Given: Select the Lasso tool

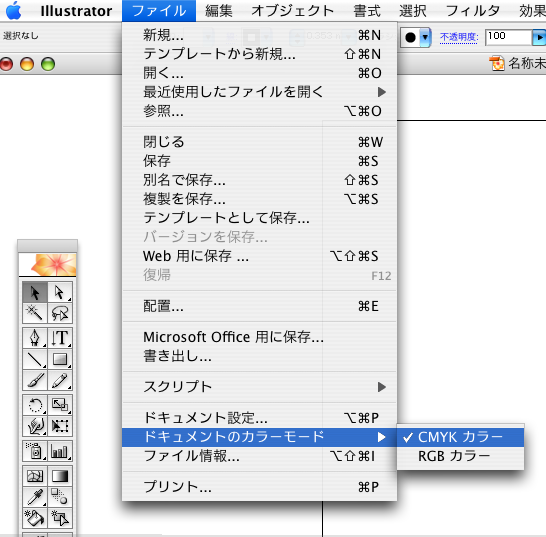Looking at the screenshot, I should click(x=60, y=313).
